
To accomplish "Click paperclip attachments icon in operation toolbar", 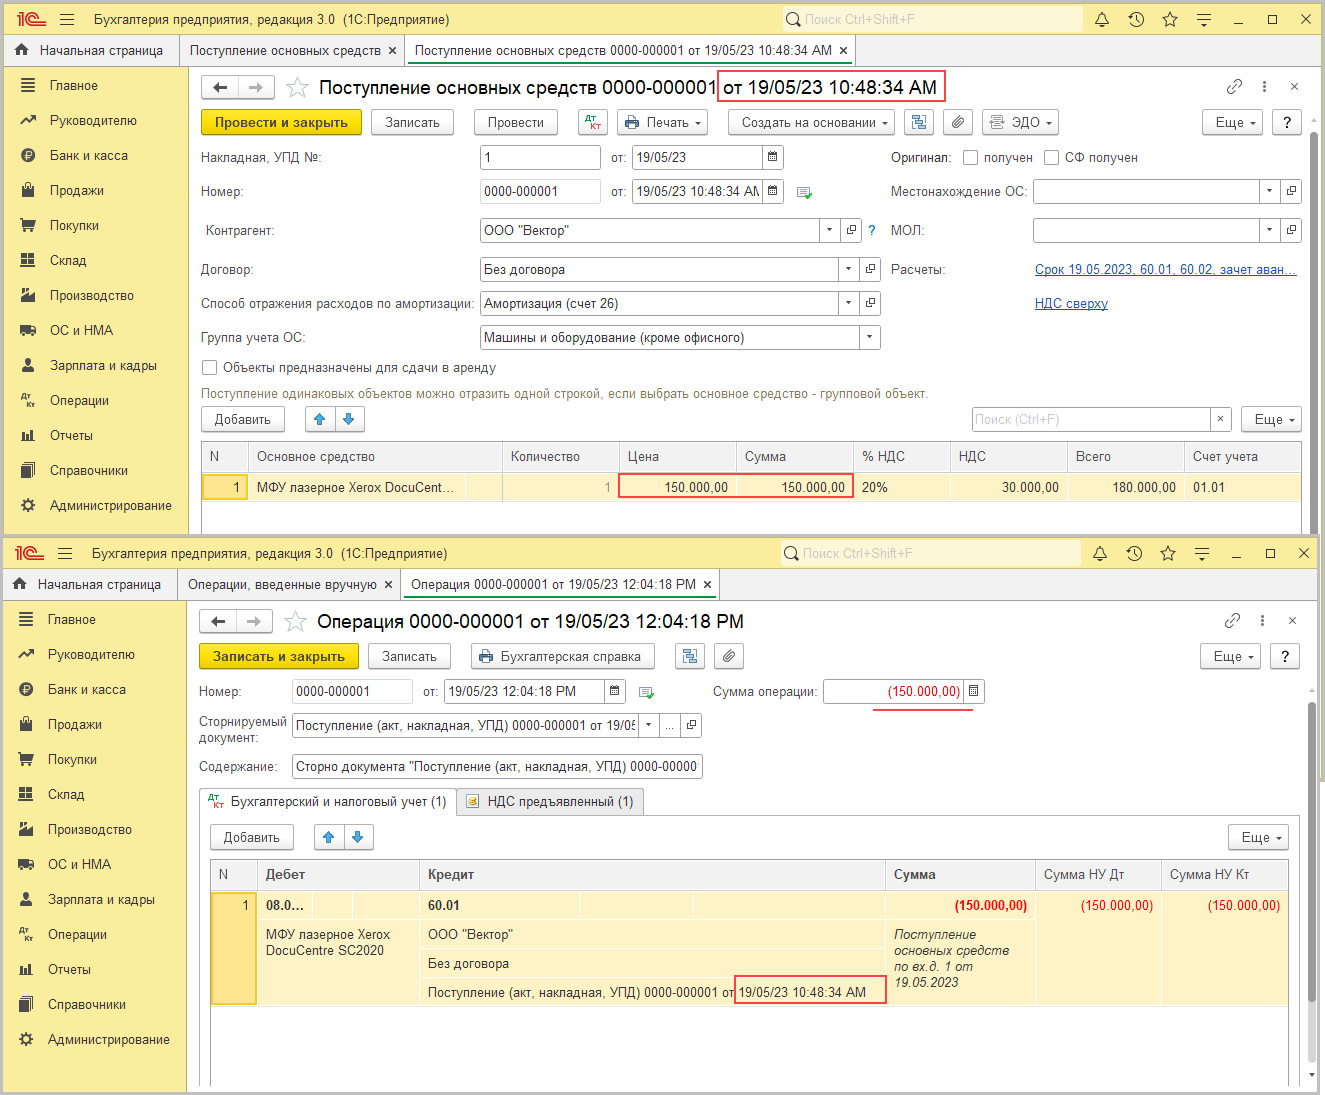I will 729,656.
